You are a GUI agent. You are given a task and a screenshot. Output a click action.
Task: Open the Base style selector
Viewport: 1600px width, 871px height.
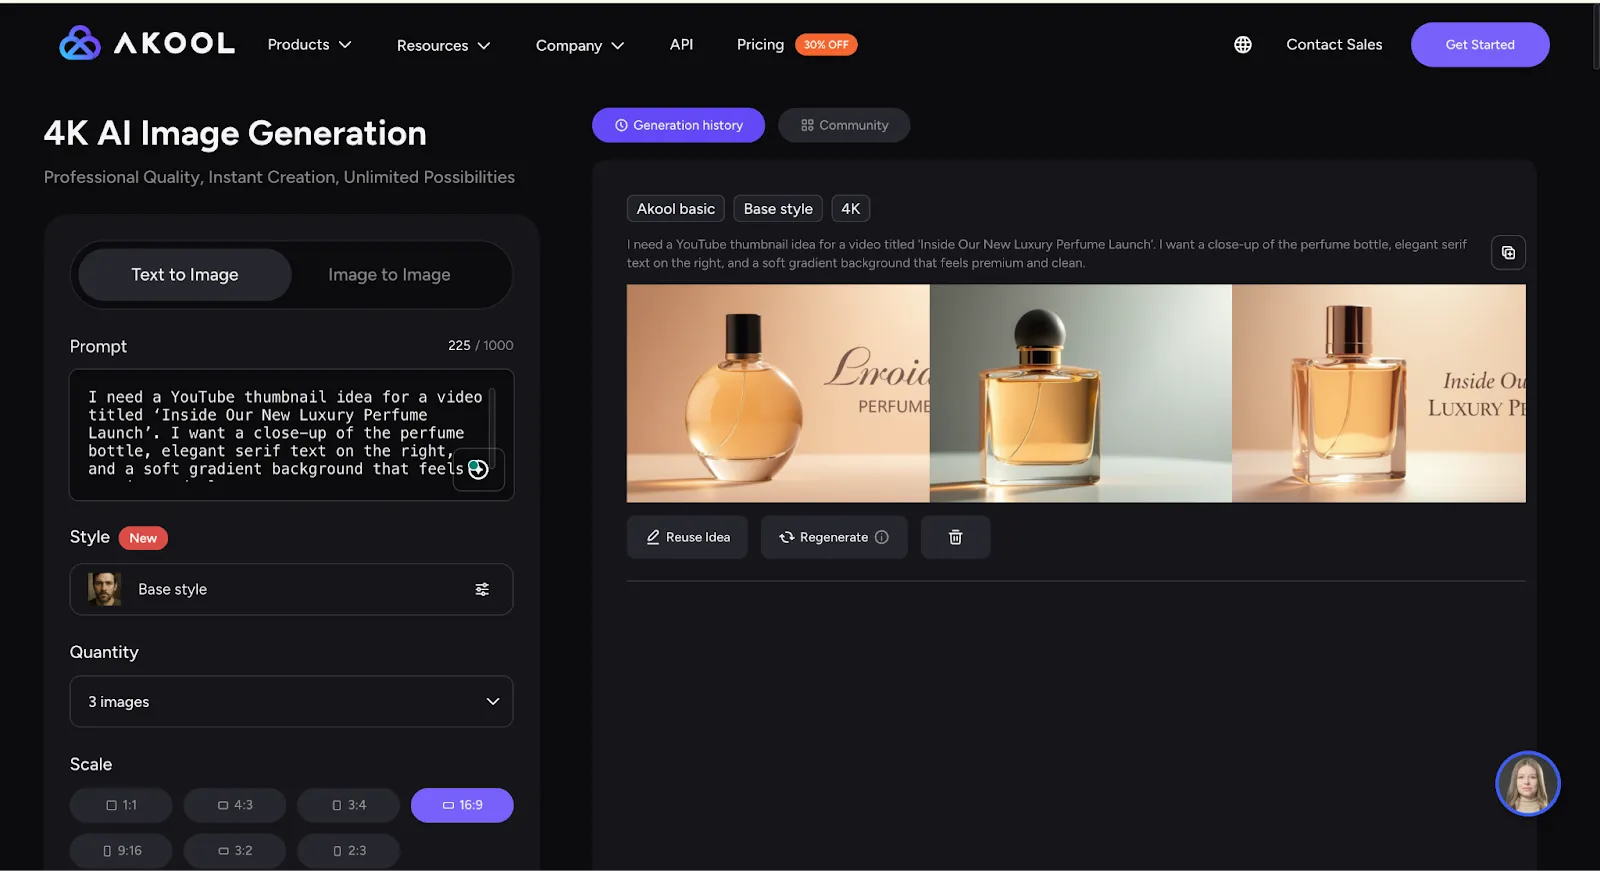point(291,589)
